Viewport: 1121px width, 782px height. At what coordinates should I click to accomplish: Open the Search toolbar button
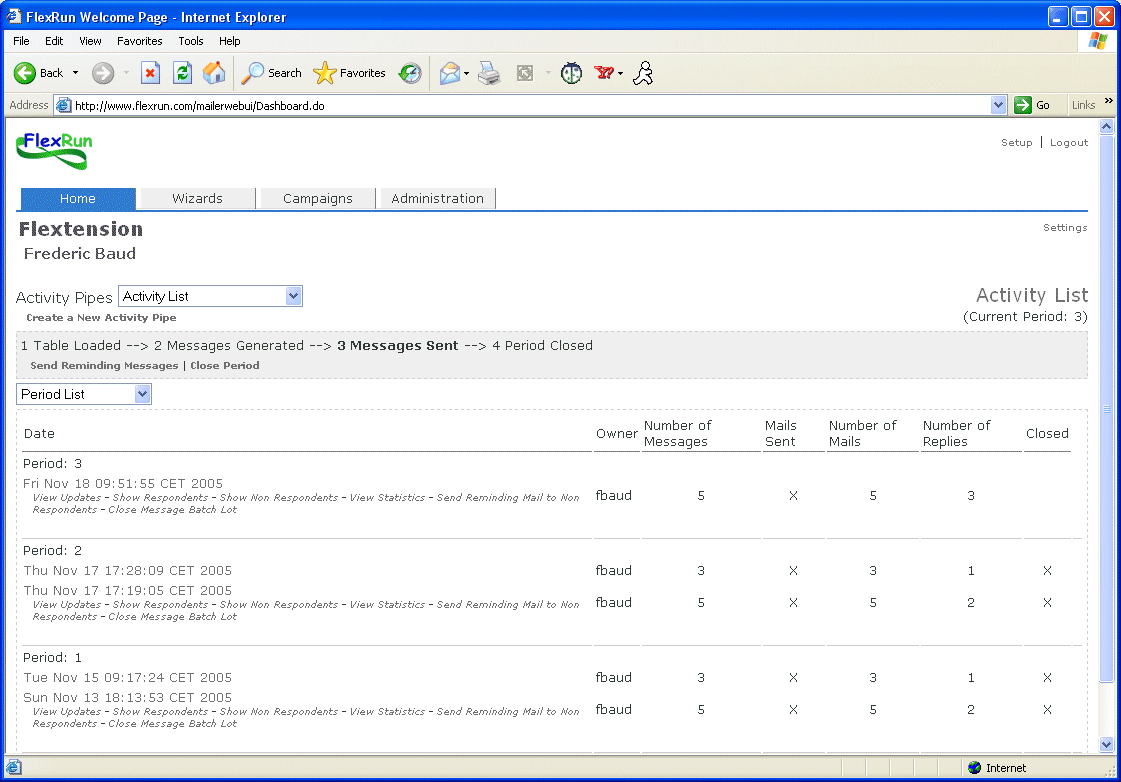pyautogui.click(x=272, y=73)
